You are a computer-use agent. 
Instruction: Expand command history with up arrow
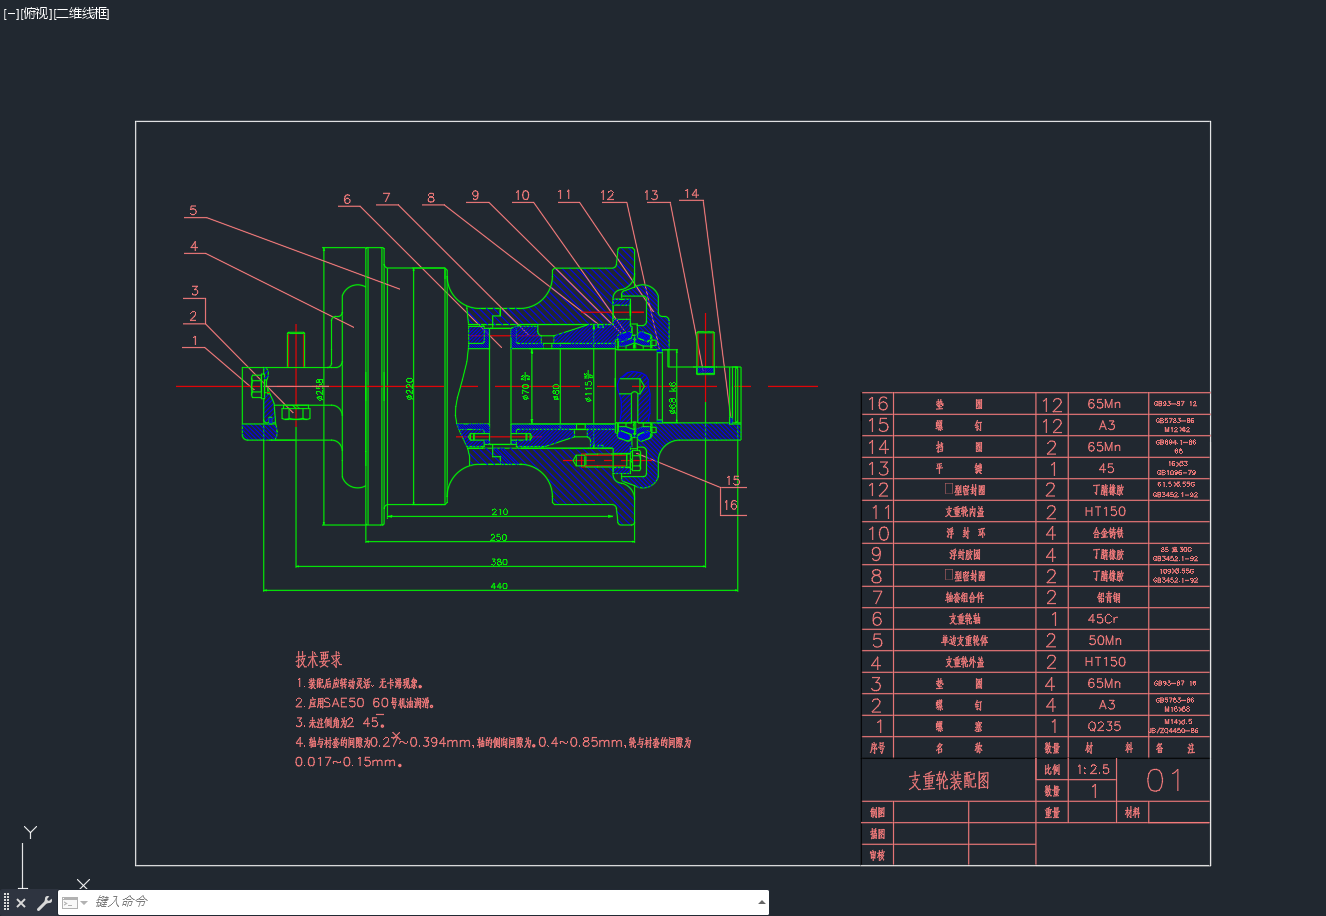pyautogui.click(x=762, y=903)
